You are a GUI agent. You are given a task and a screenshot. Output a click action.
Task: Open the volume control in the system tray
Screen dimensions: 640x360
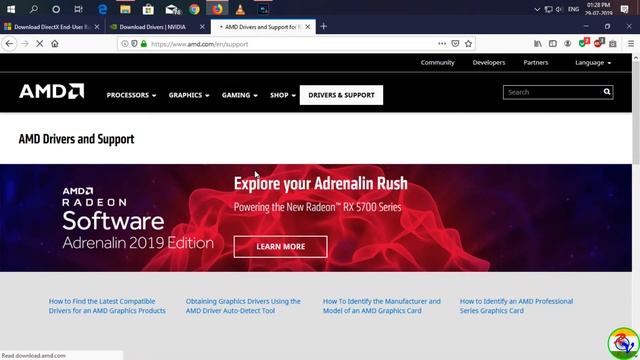coord(559,9)
